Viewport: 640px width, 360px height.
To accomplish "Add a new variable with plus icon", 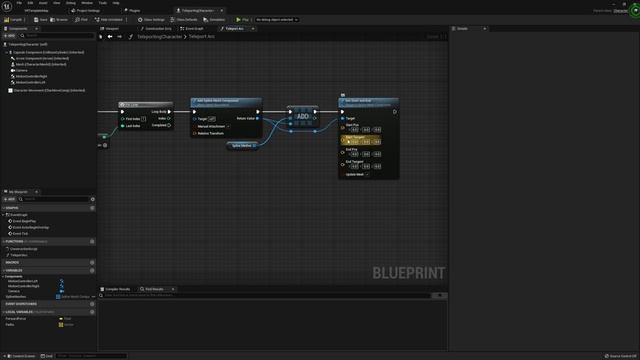I will pyautogui.click(x=92, y=270).
